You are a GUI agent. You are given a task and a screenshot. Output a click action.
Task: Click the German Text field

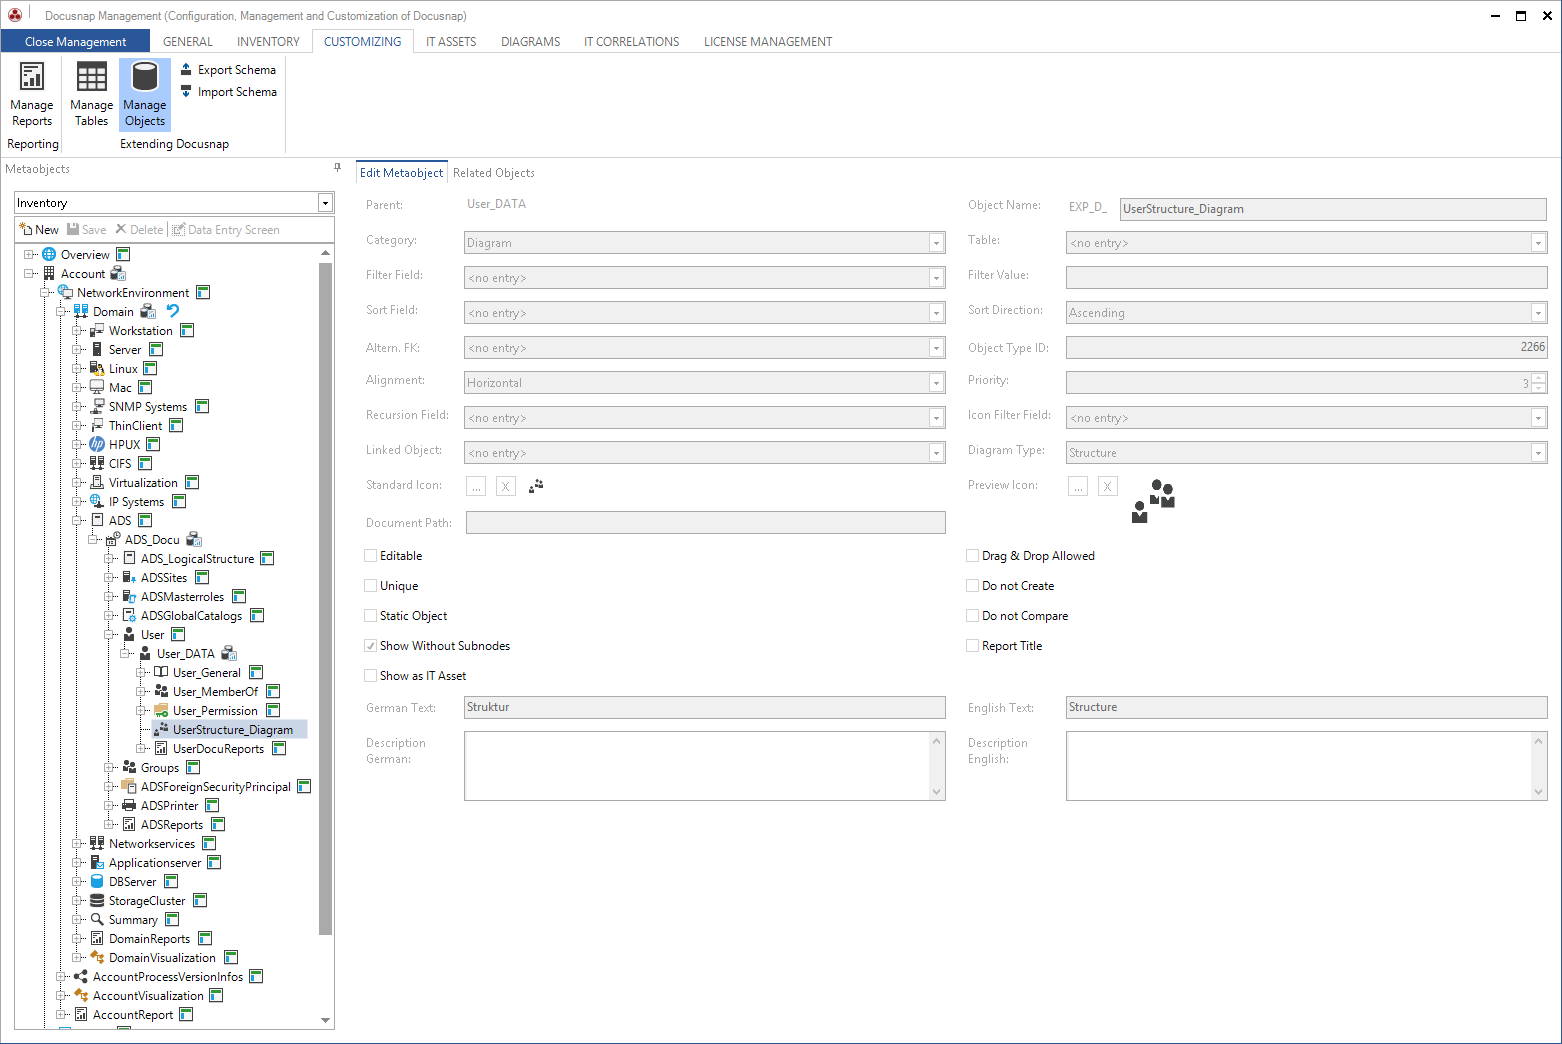[705, 707]
